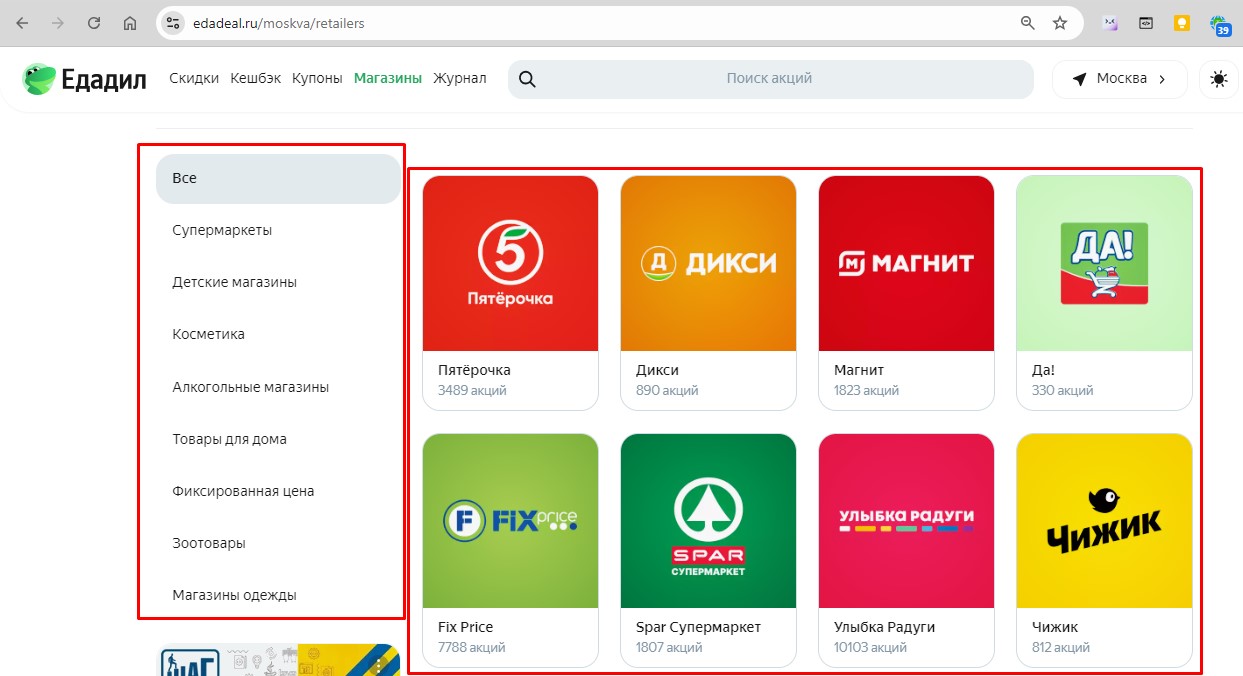Open the yellow lightbulb extension icon
Image resolution: width=1243 pixels, height=676 pixels.
pyautogui.click(x=1182, y=23)
